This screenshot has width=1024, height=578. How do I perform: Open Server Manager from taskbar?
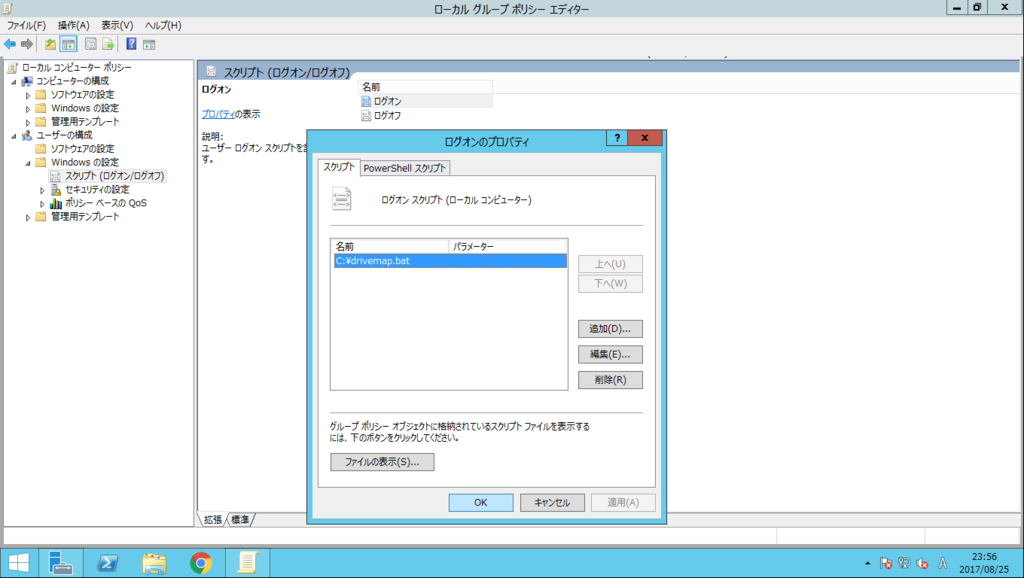(61, 562)
